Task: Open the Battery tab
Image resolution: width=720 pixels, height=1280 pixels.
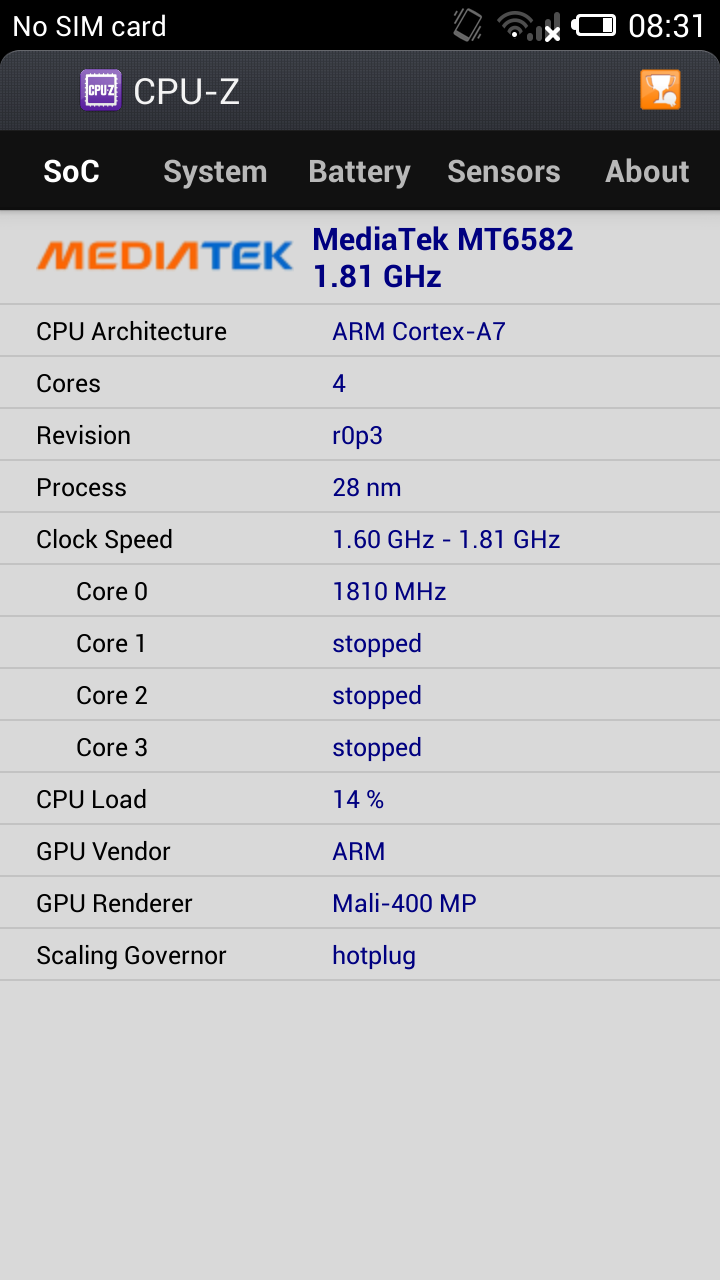Action: pos(359,171)
